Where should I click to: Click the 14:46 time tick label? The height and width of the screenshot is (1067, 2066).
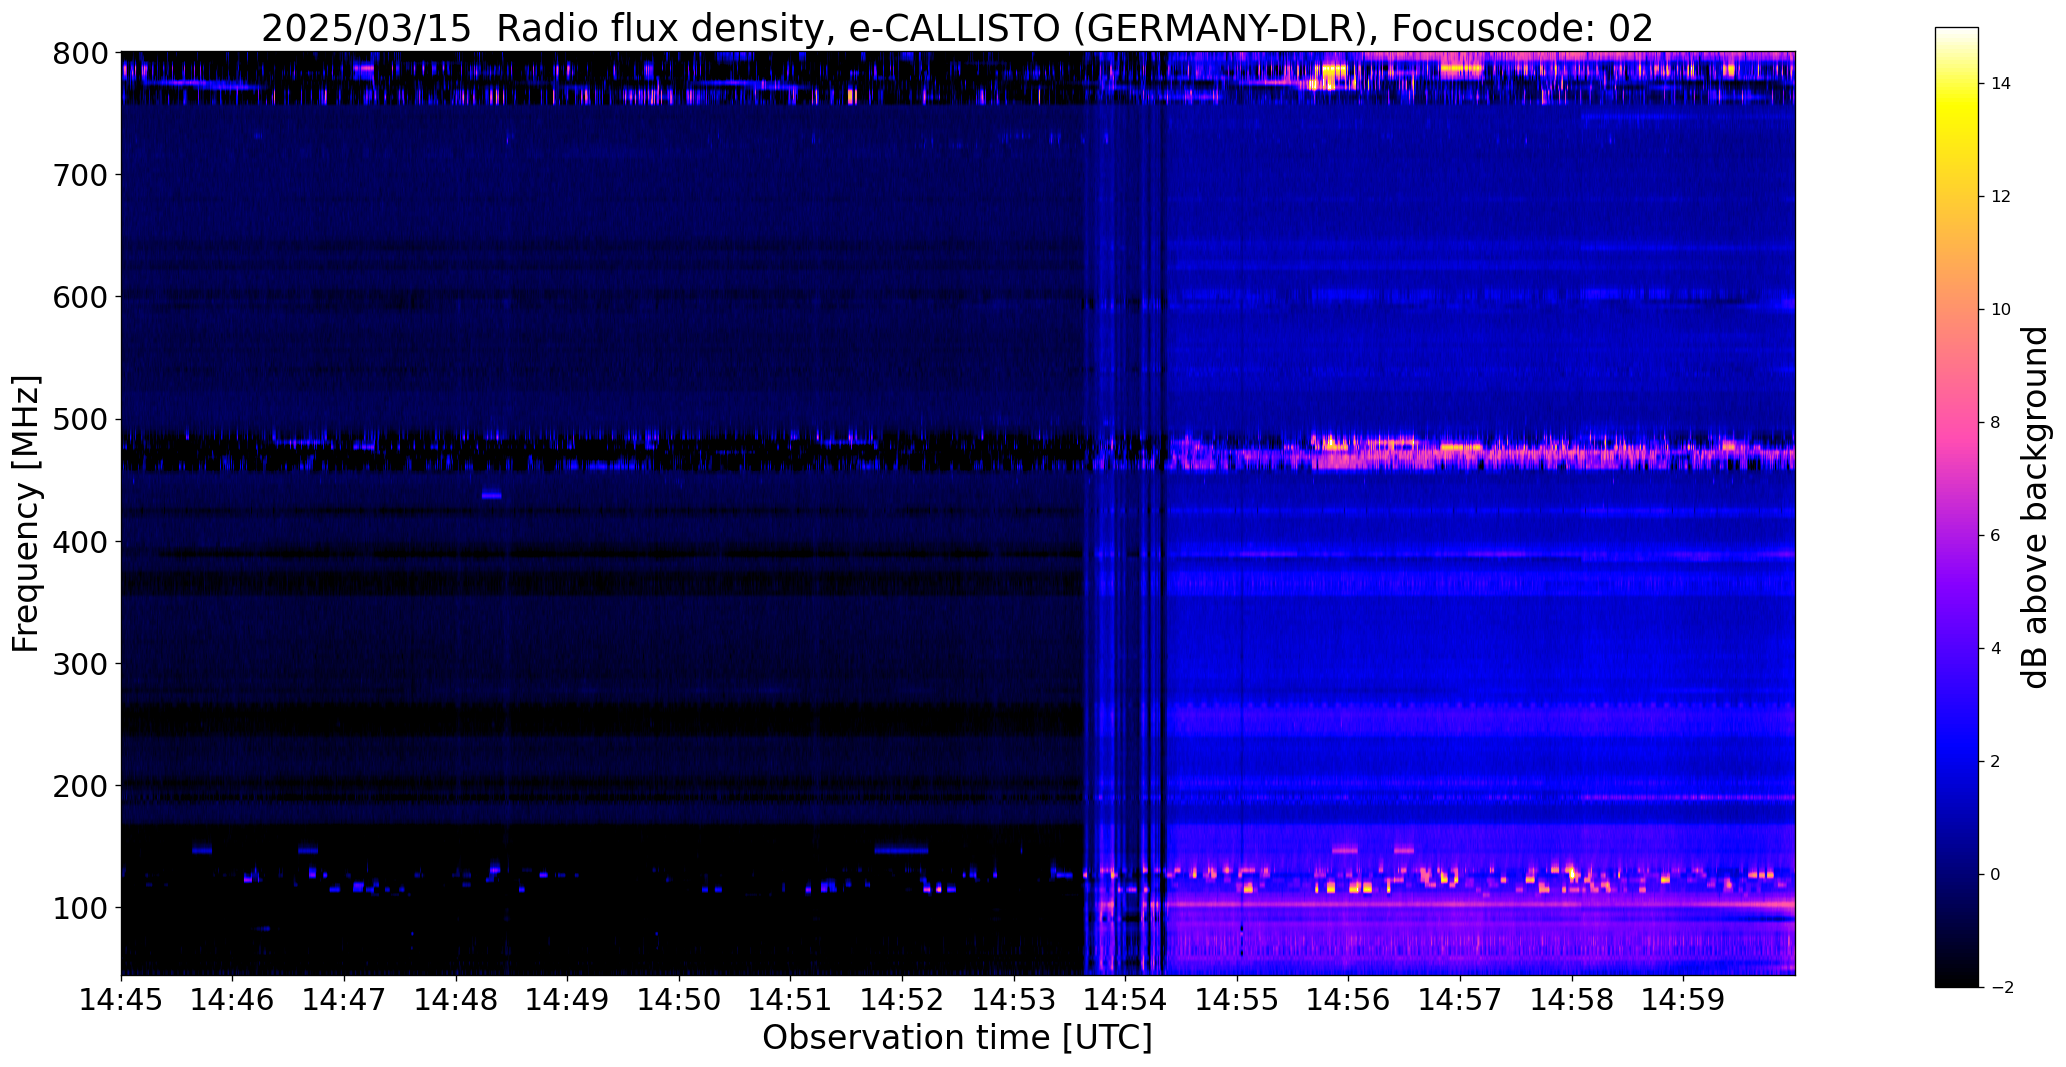(x=233, y=1000)
